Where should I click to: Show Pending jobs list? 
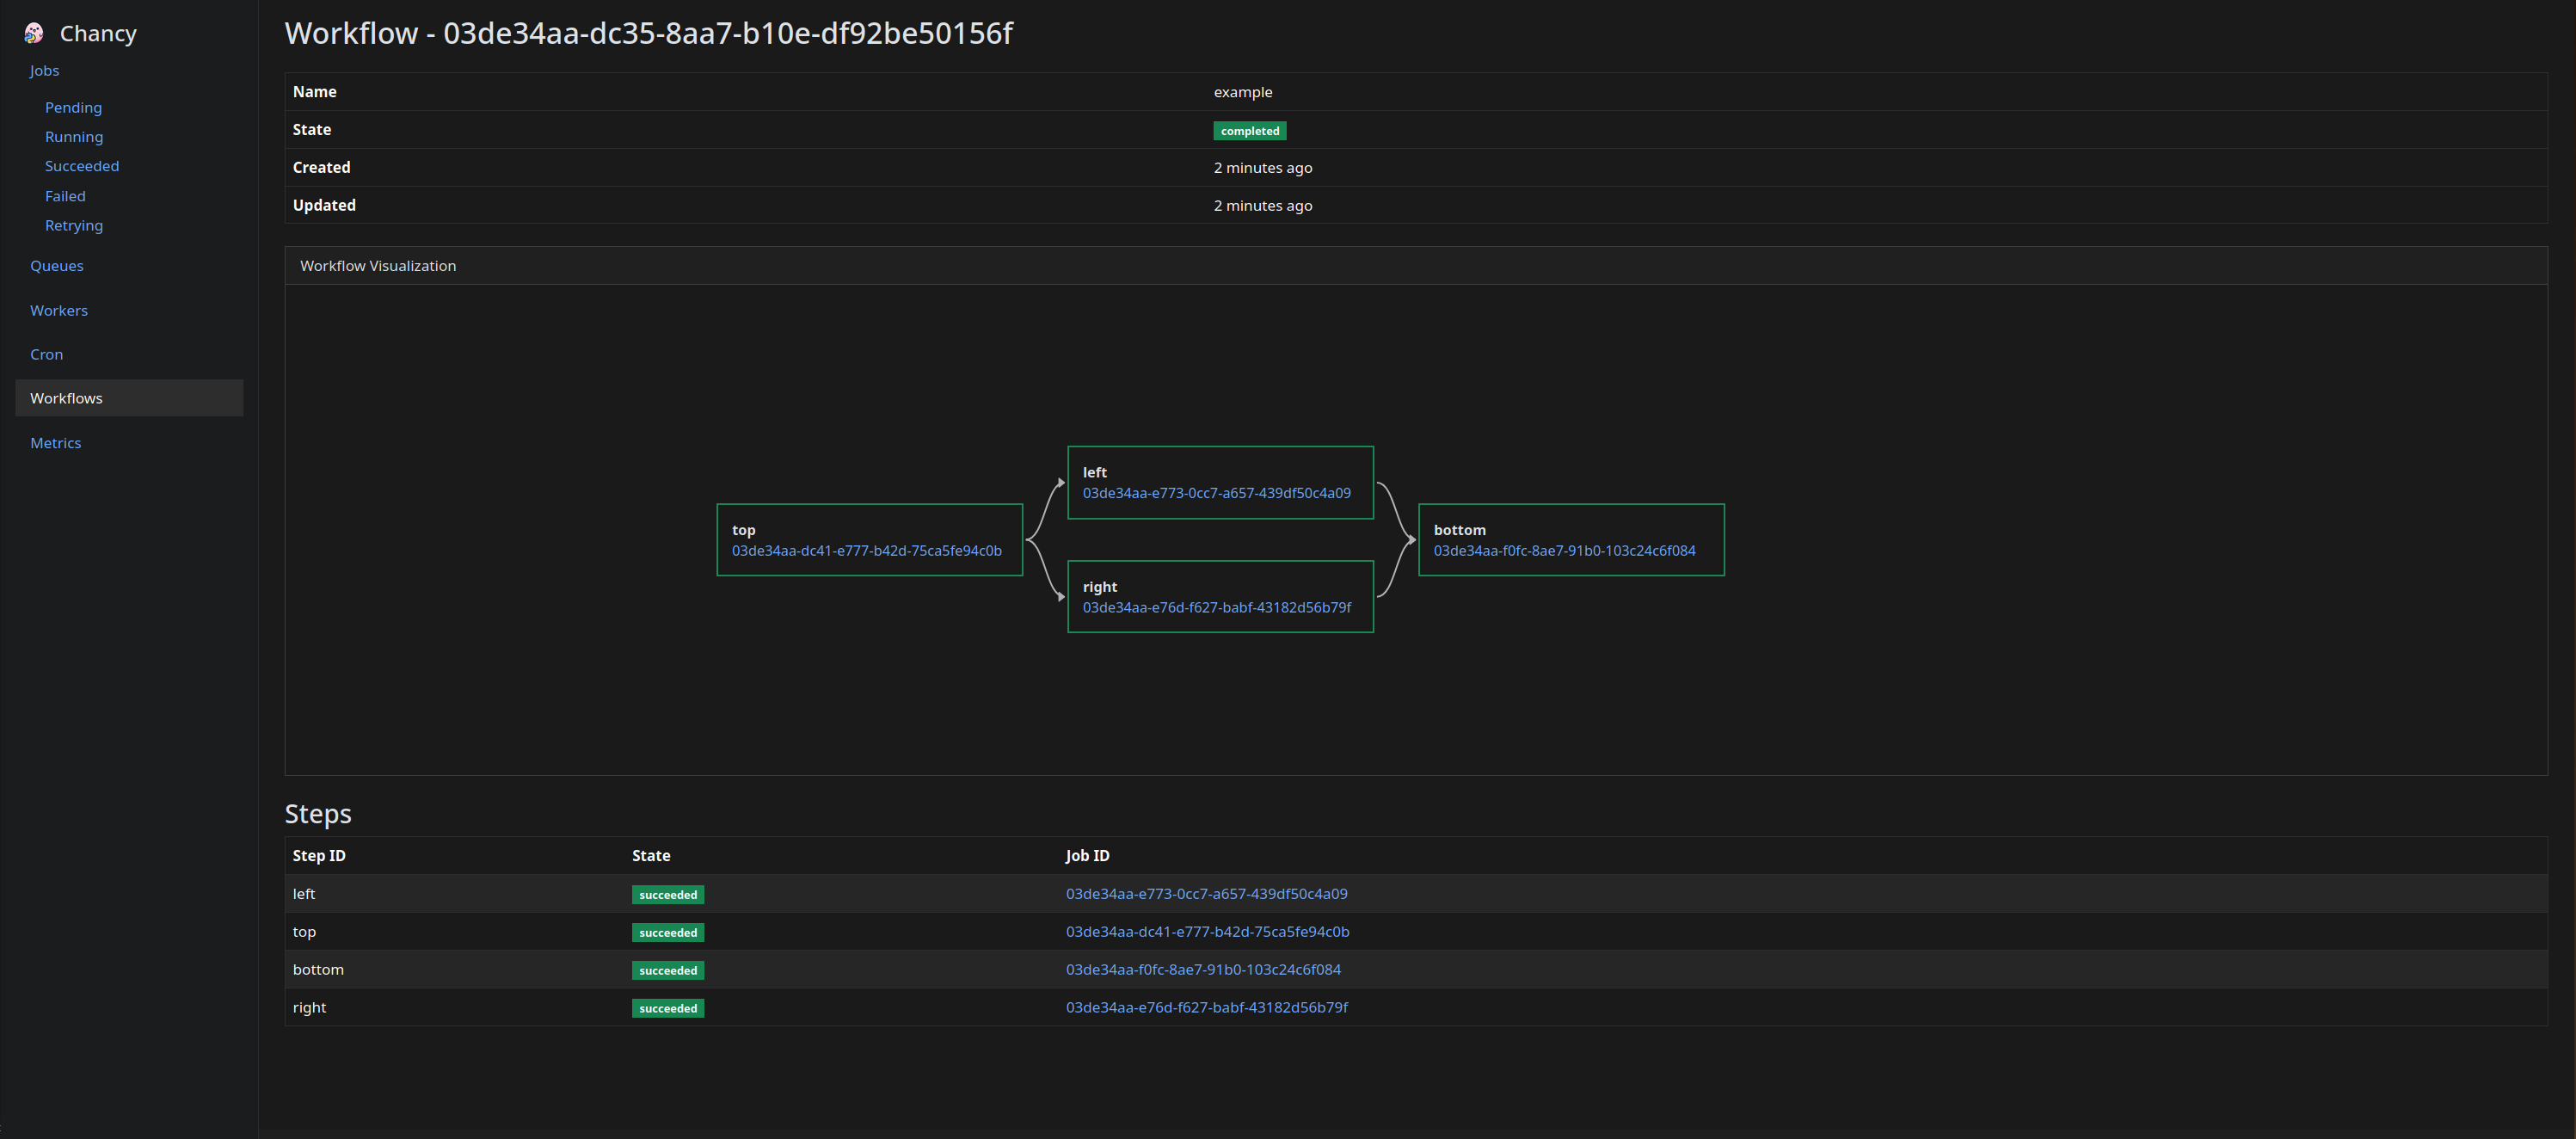point(73,108)
